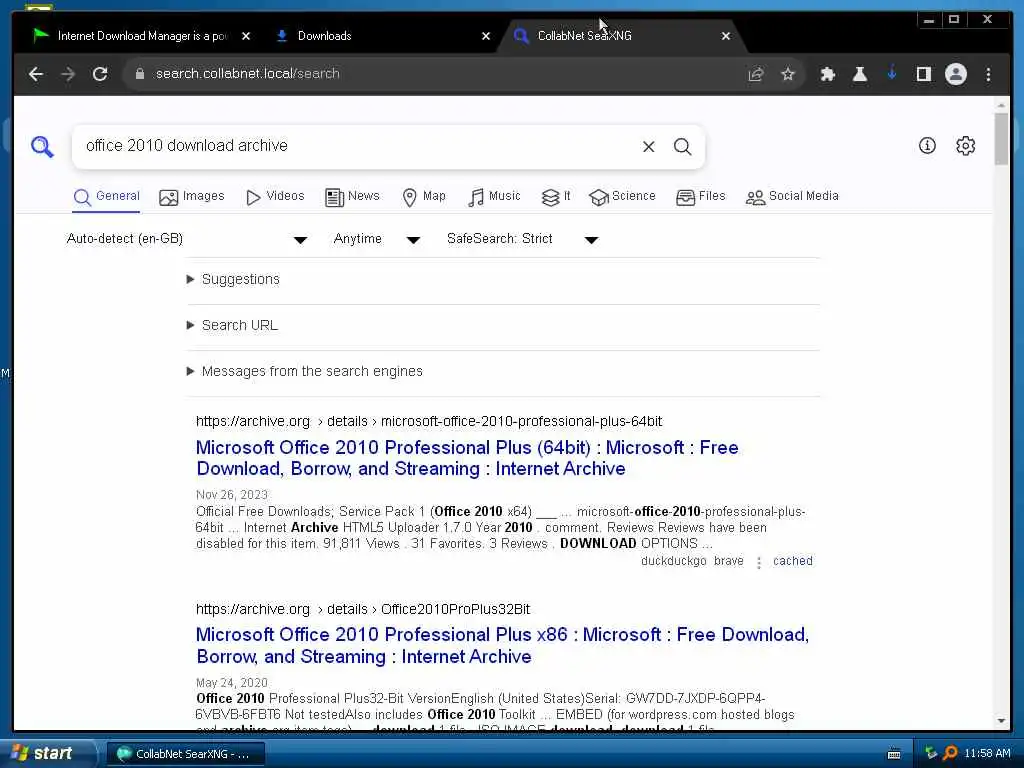Close the Downloads tab
The height and width of the screenshot is (768, 1024).
tap(486, 36)
